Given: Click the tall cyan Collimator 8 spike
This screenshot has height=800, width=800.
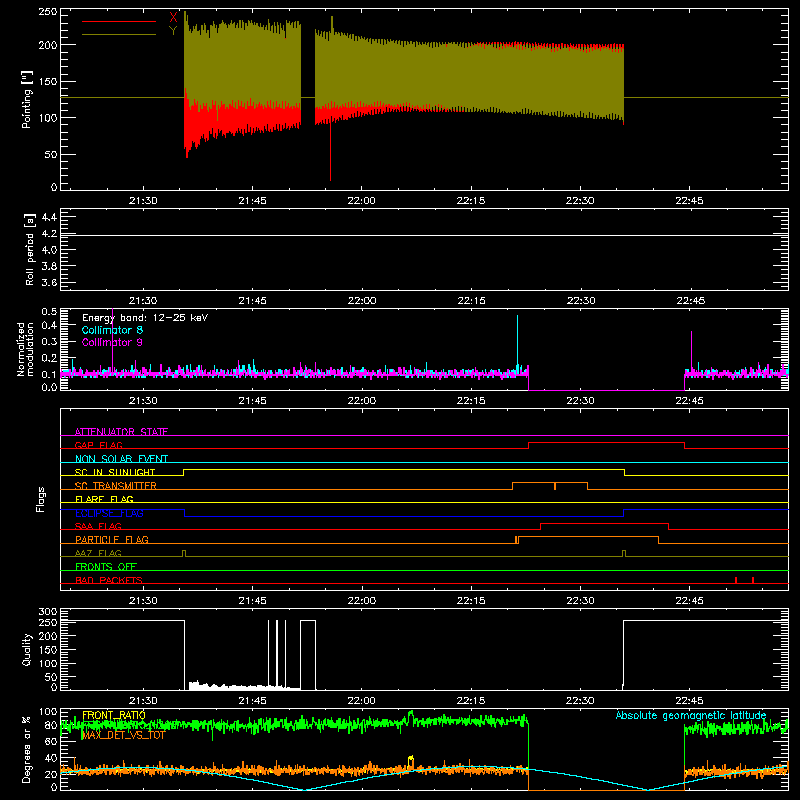Looking at the screenshot, I should [x=517, y=341].
